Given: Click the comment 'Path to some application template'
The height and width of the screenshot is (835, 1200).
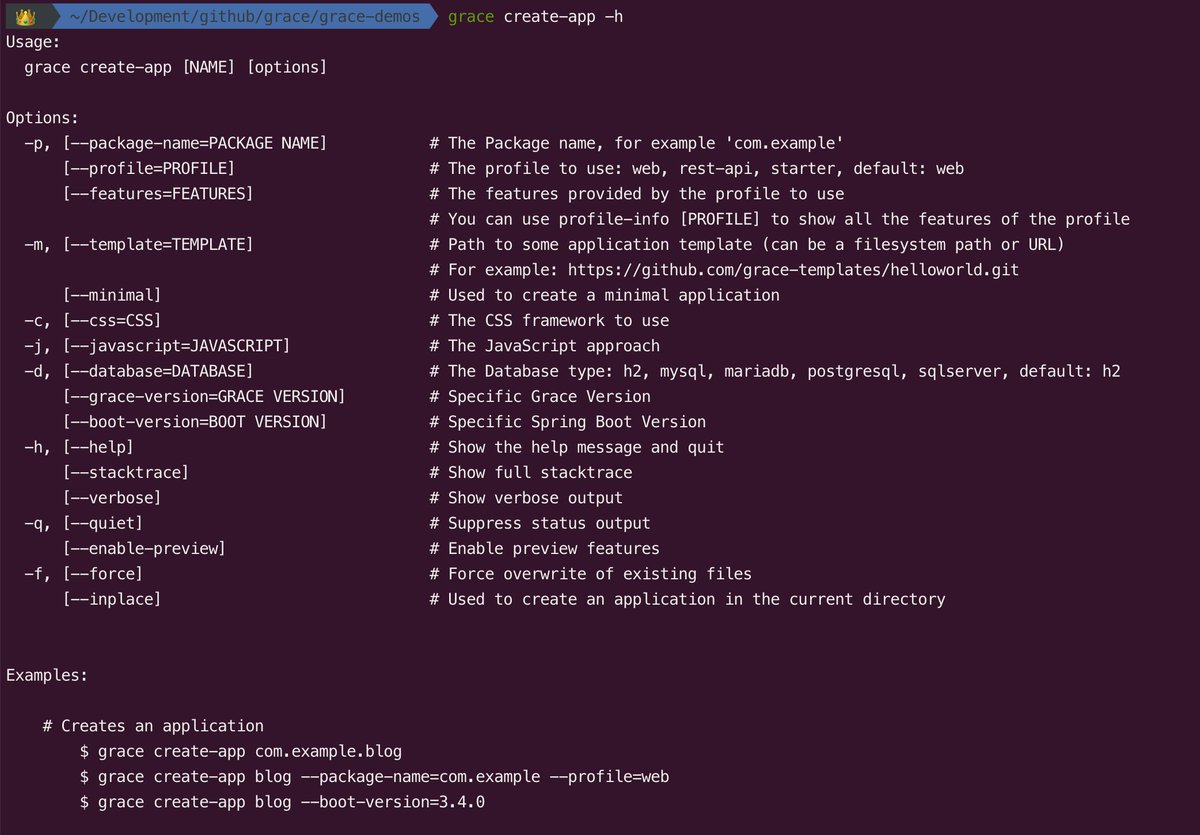Looking at the screenshot, I should pos(747,244).
